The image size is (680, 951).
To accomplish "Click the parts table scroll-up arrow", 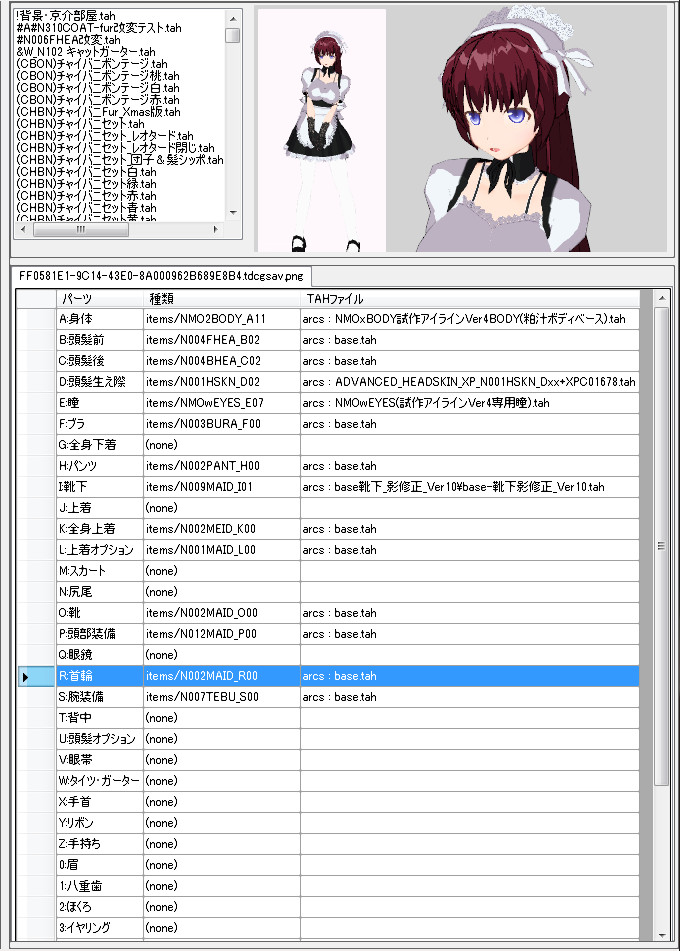I will 661,299.
